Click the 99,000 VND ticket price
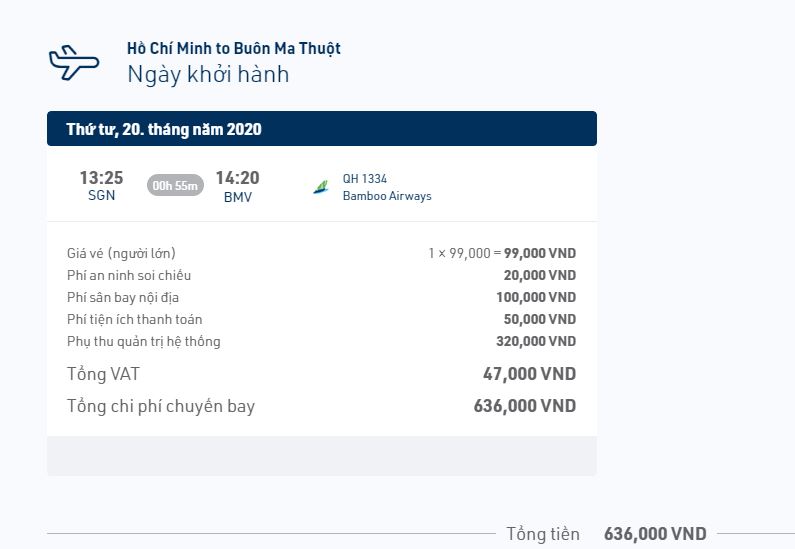 click(539, 253)
